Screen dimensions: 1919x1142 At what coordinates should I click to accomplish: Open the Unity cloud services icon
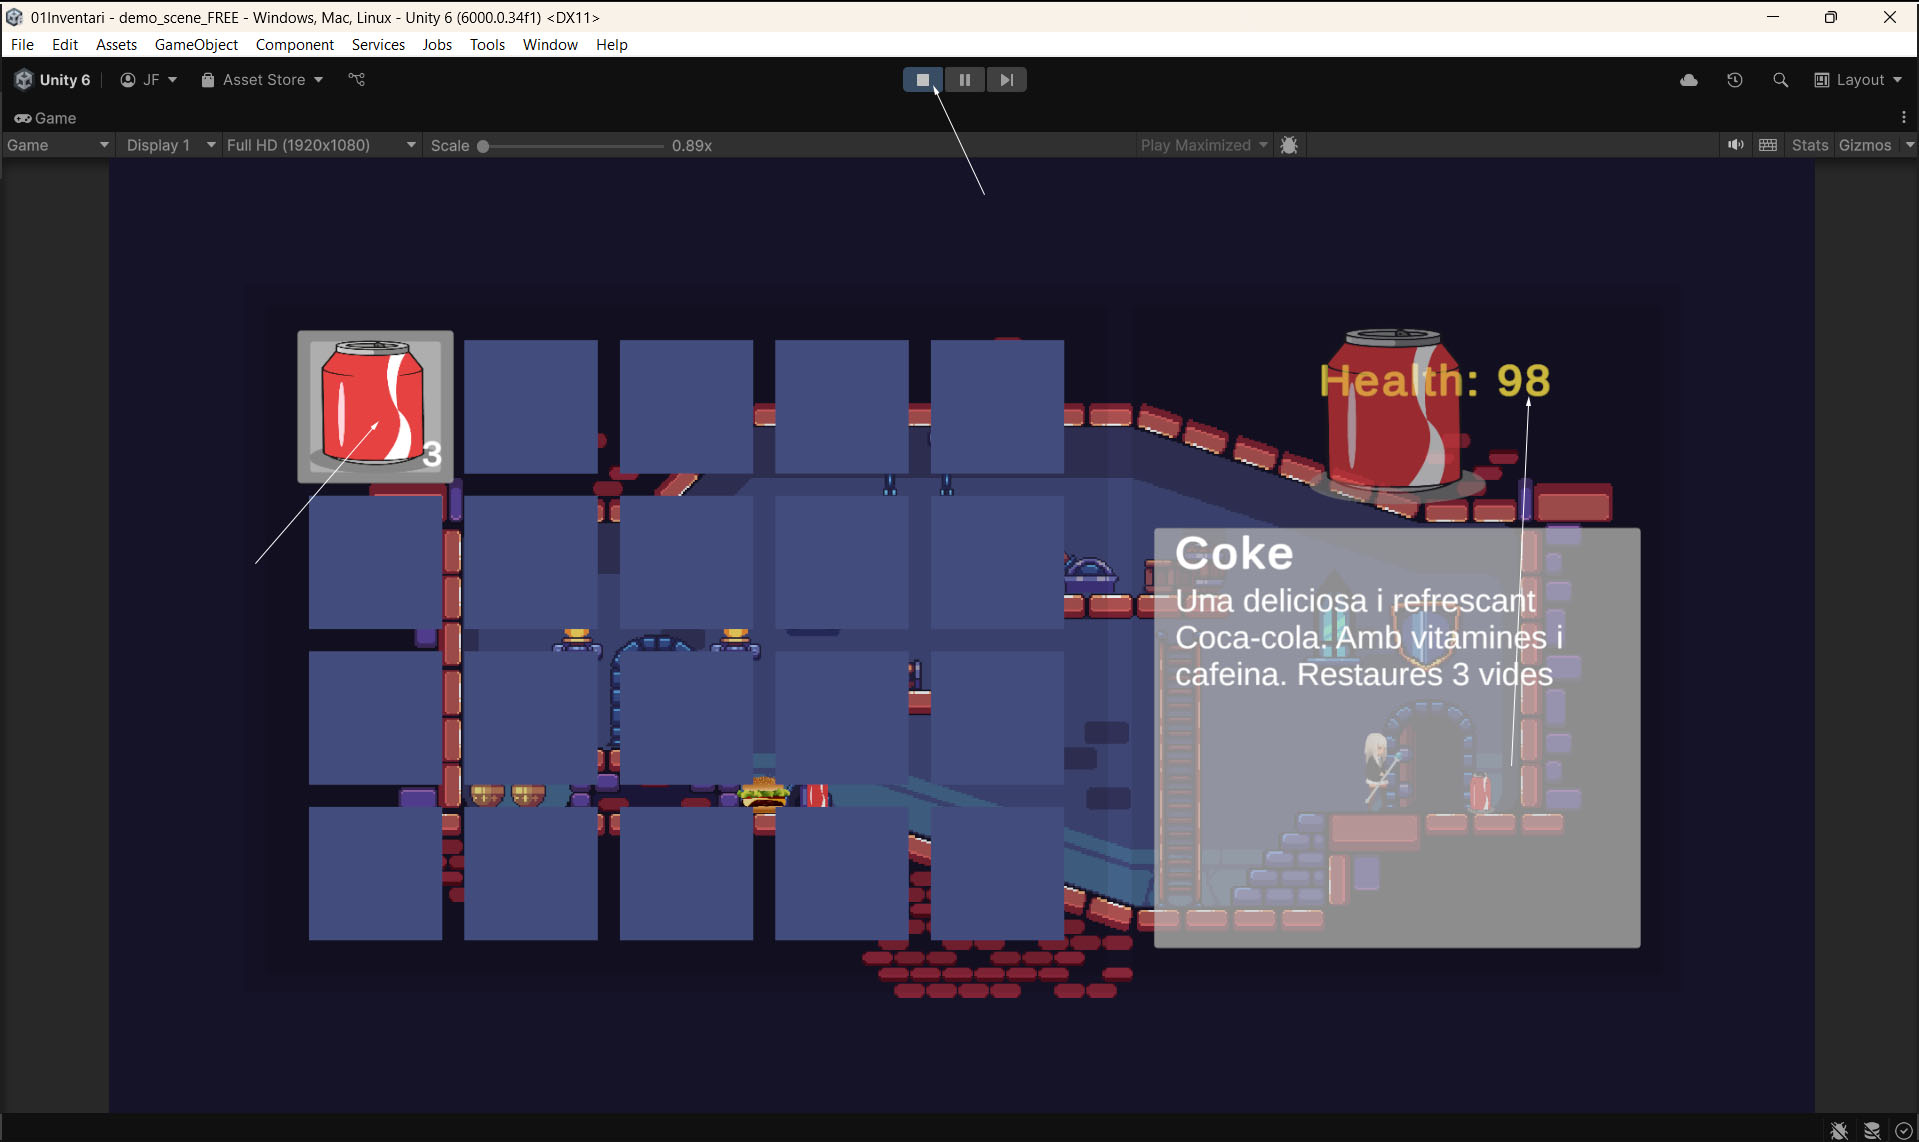click(1689, 80)
